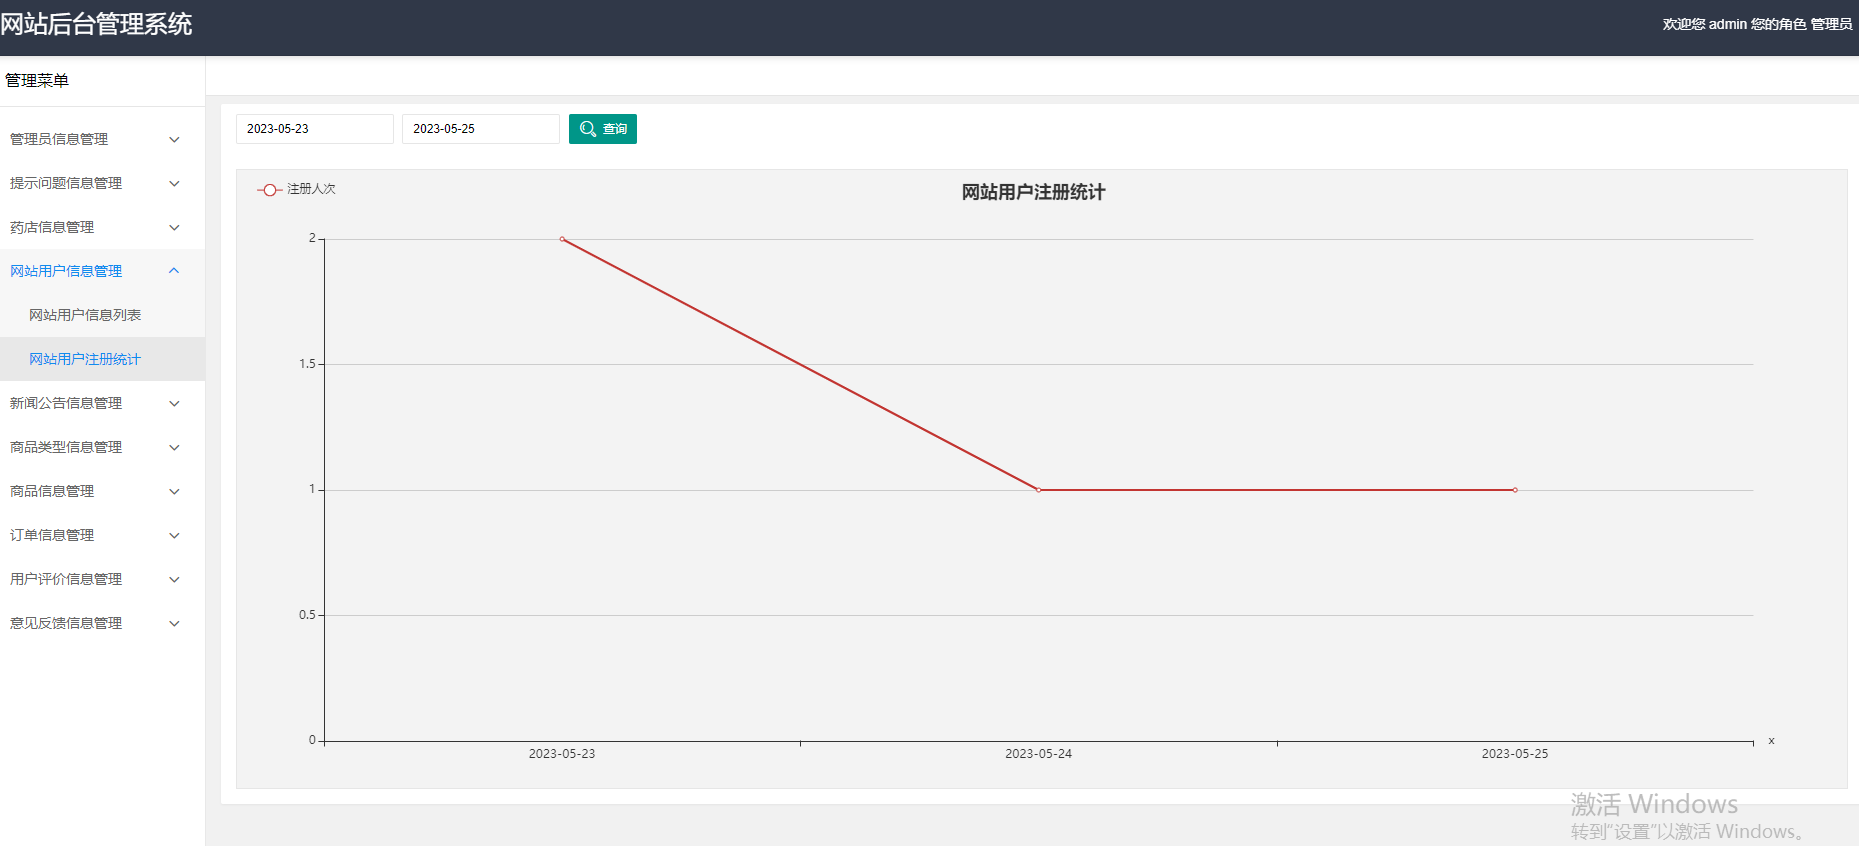Viewport: 1859px width, 846px height.
Task: Expand 新闻公告信息管理 with its chevron
Action: point(174,403)
